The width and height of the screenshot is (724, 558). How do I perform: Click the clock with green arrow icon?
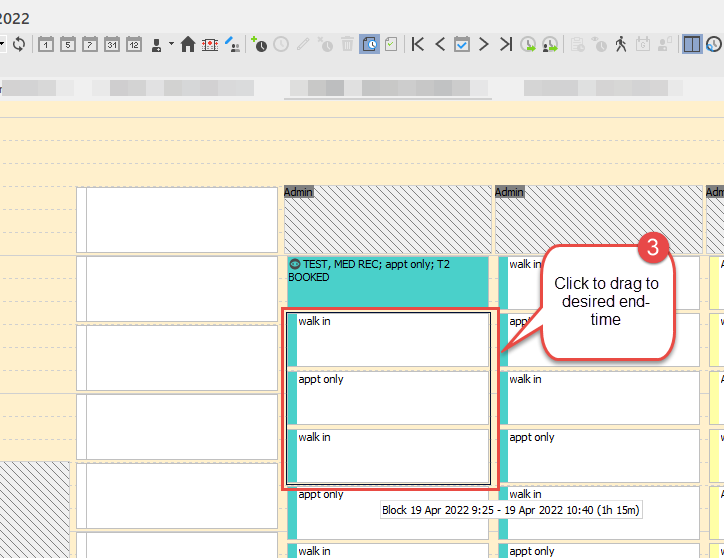(528, 44)
